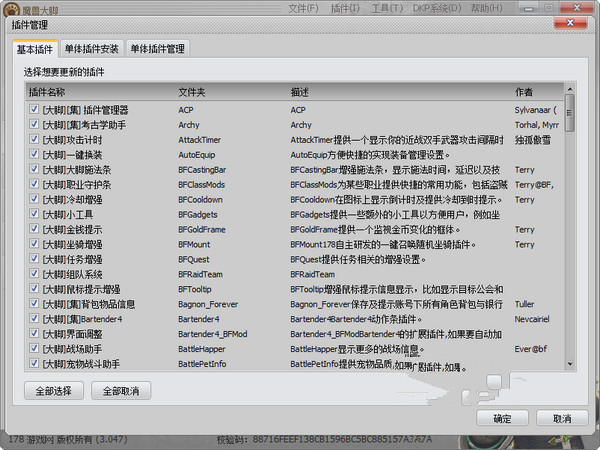Viewport: 600px width, 450px height.
Task: Select the BFQuest folder cell
Action: point(194,259)
